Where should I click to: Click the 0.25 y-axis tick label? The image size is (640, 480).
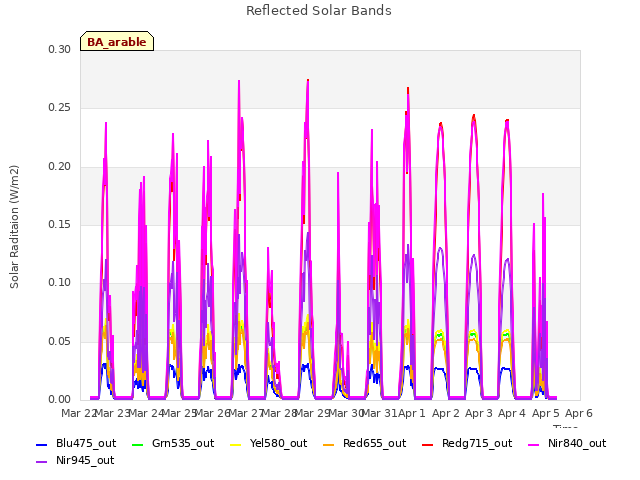60,108
